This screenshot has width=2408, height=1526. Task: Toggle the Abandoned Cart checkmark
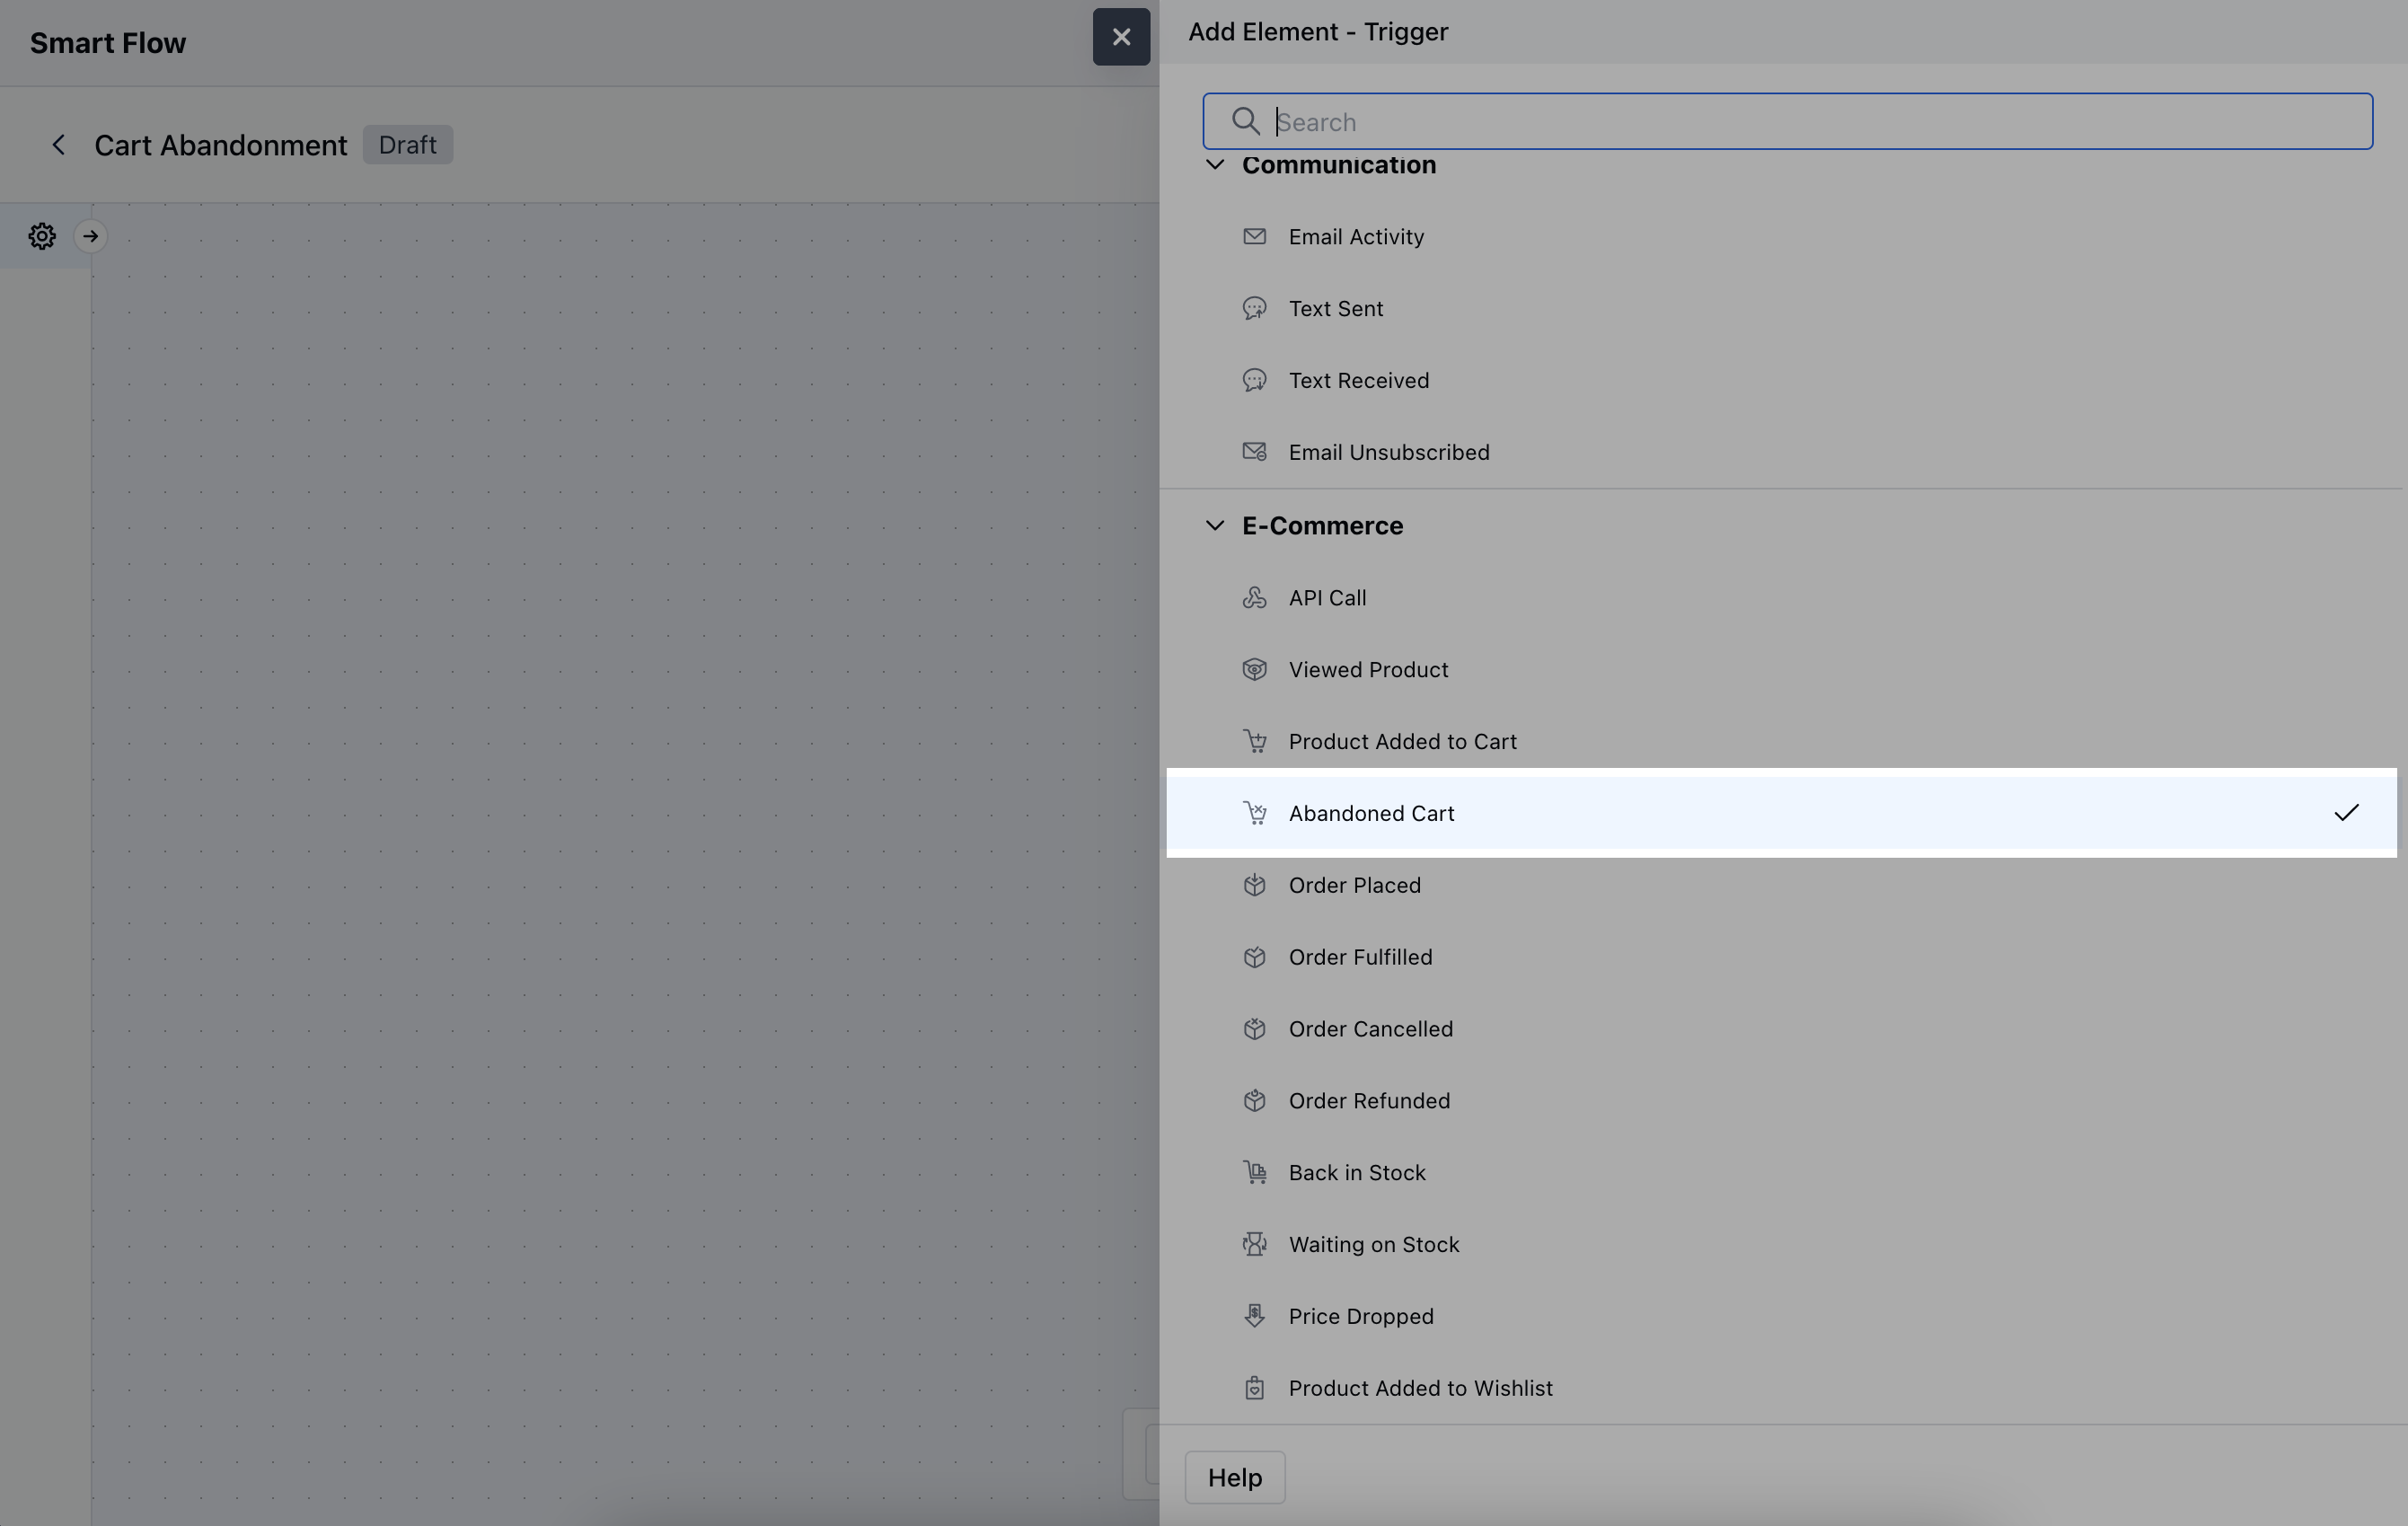[2345, 813]
